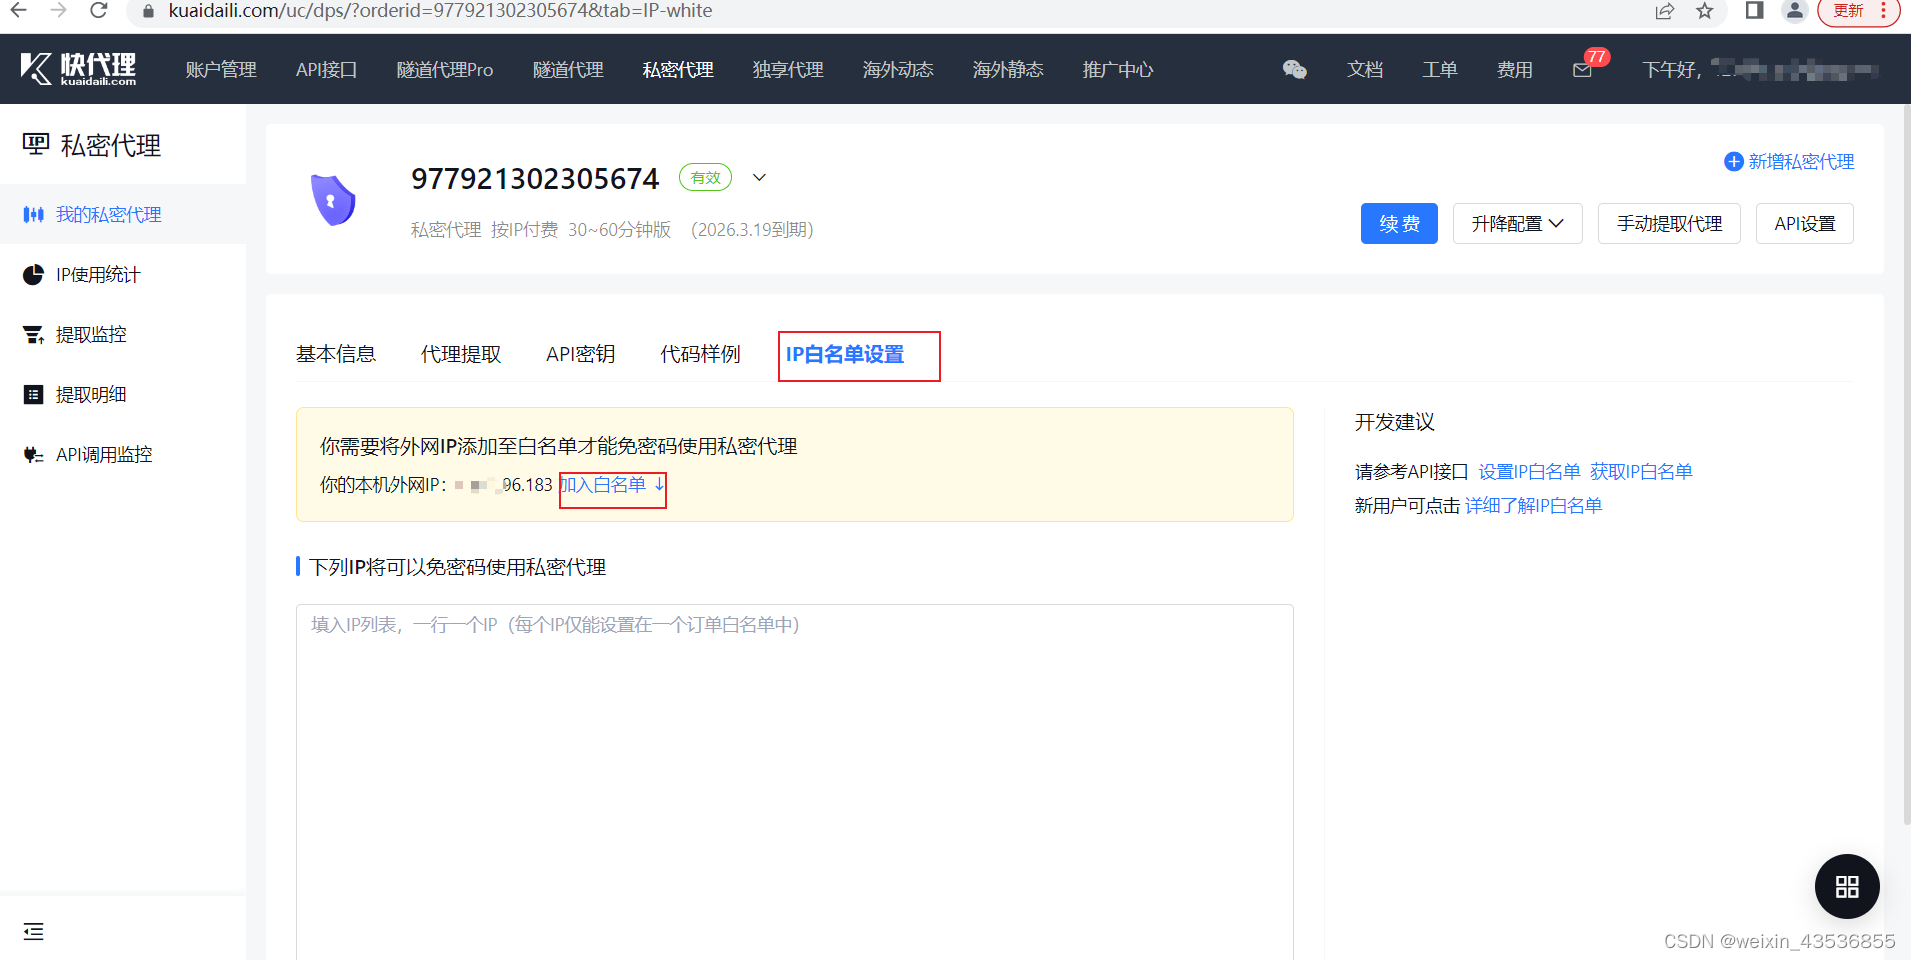Switch to the API密钥 tab
Image resolution: width=1911 pixels, height=960 pixels.
(x=580, y=354)
